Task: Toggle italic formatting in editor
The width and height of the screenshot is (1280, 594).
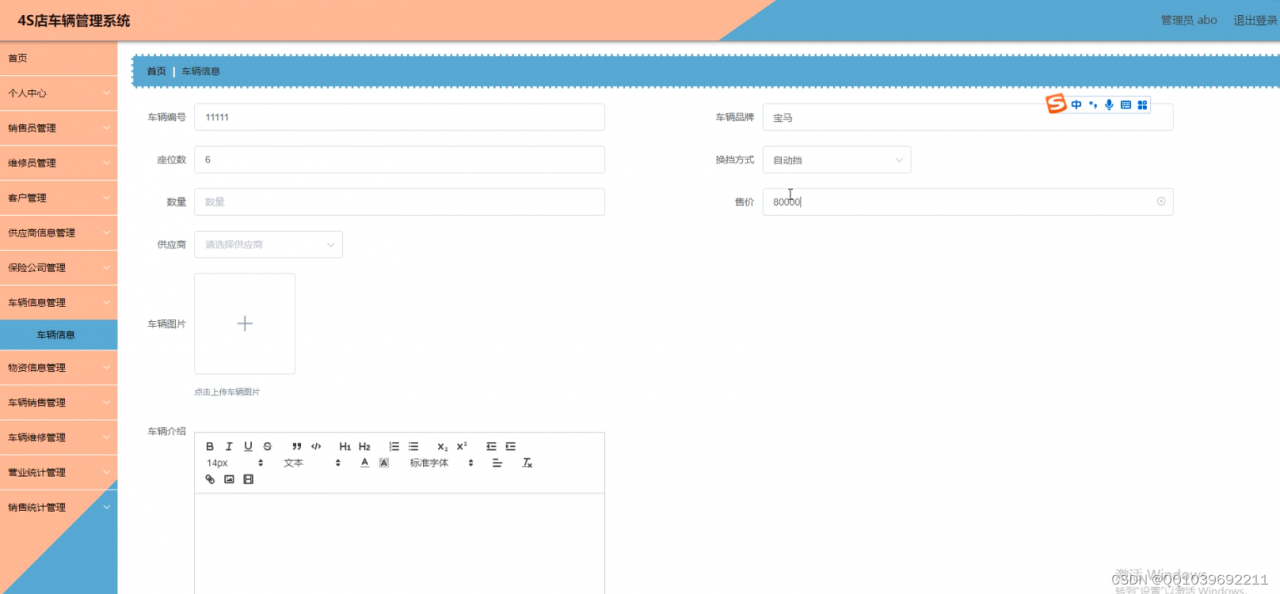Action: (229, 446)
